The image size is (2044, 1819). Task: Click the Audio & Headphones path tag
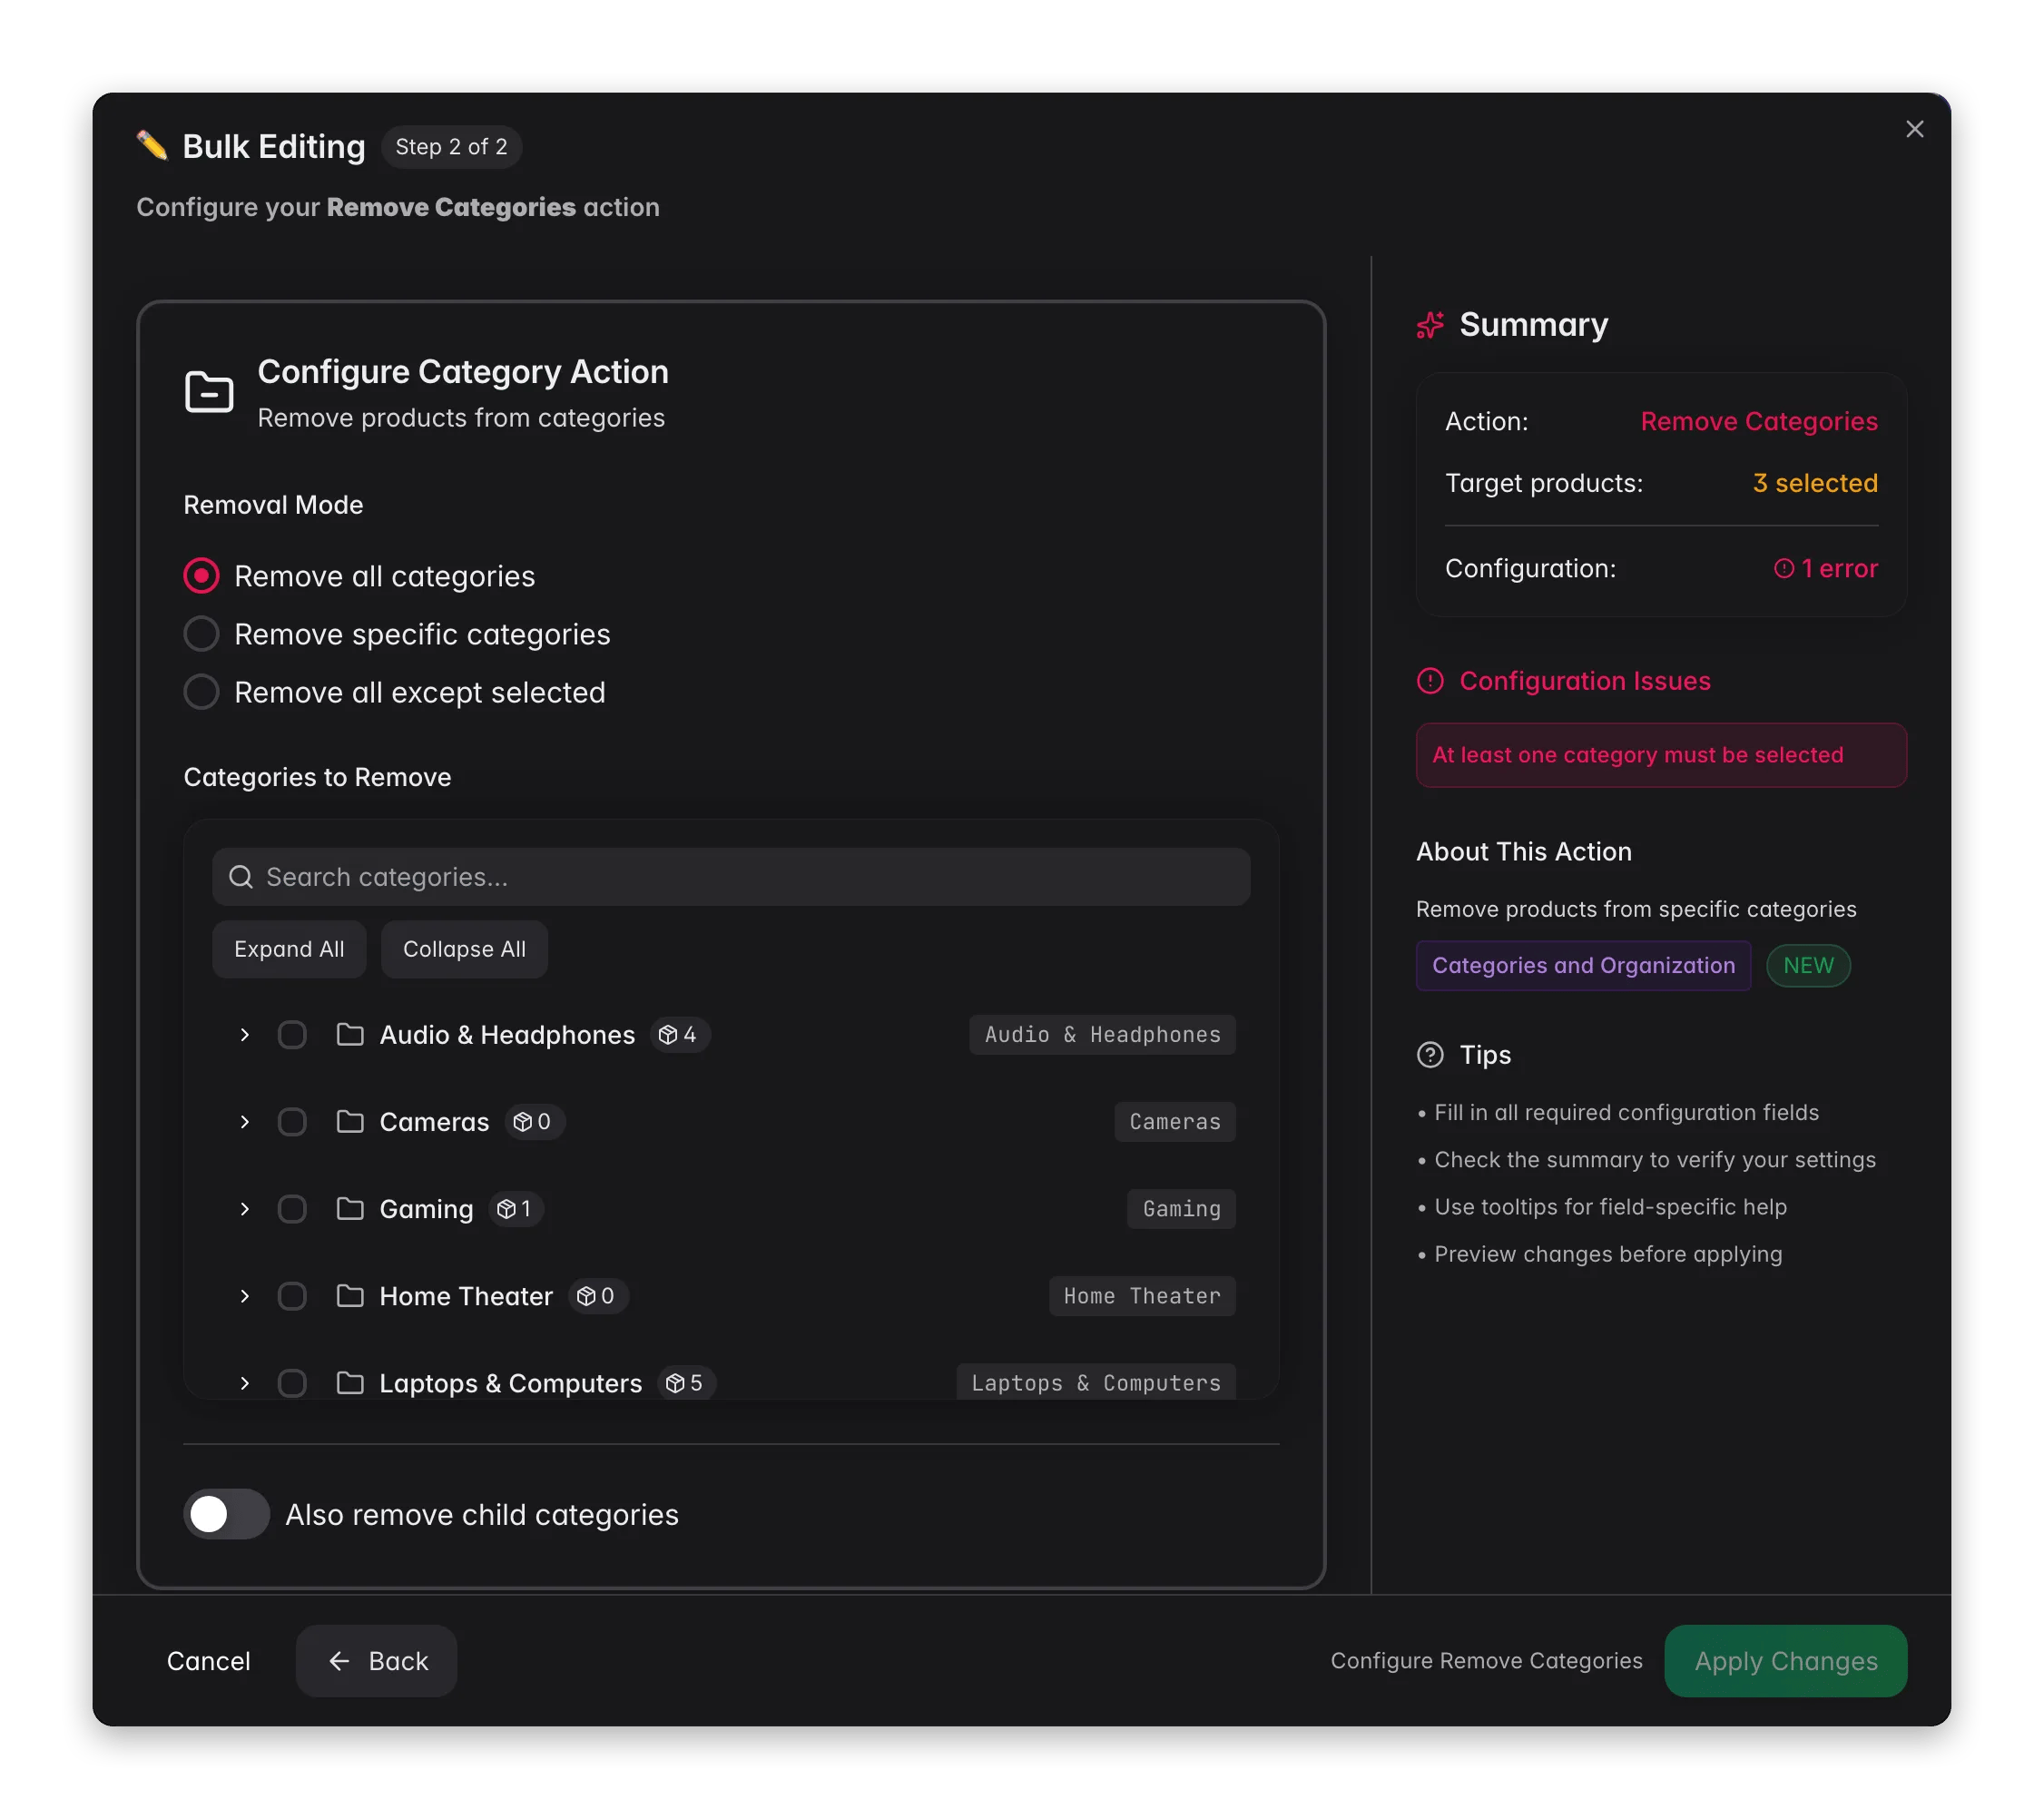(1102, 1034)
